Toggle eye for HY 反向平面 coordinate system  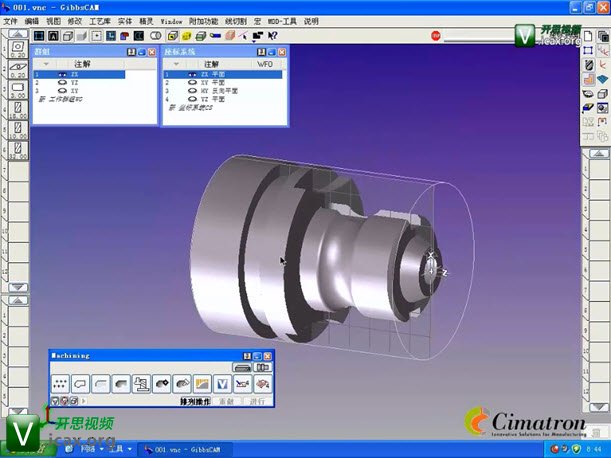click(192, 91)
